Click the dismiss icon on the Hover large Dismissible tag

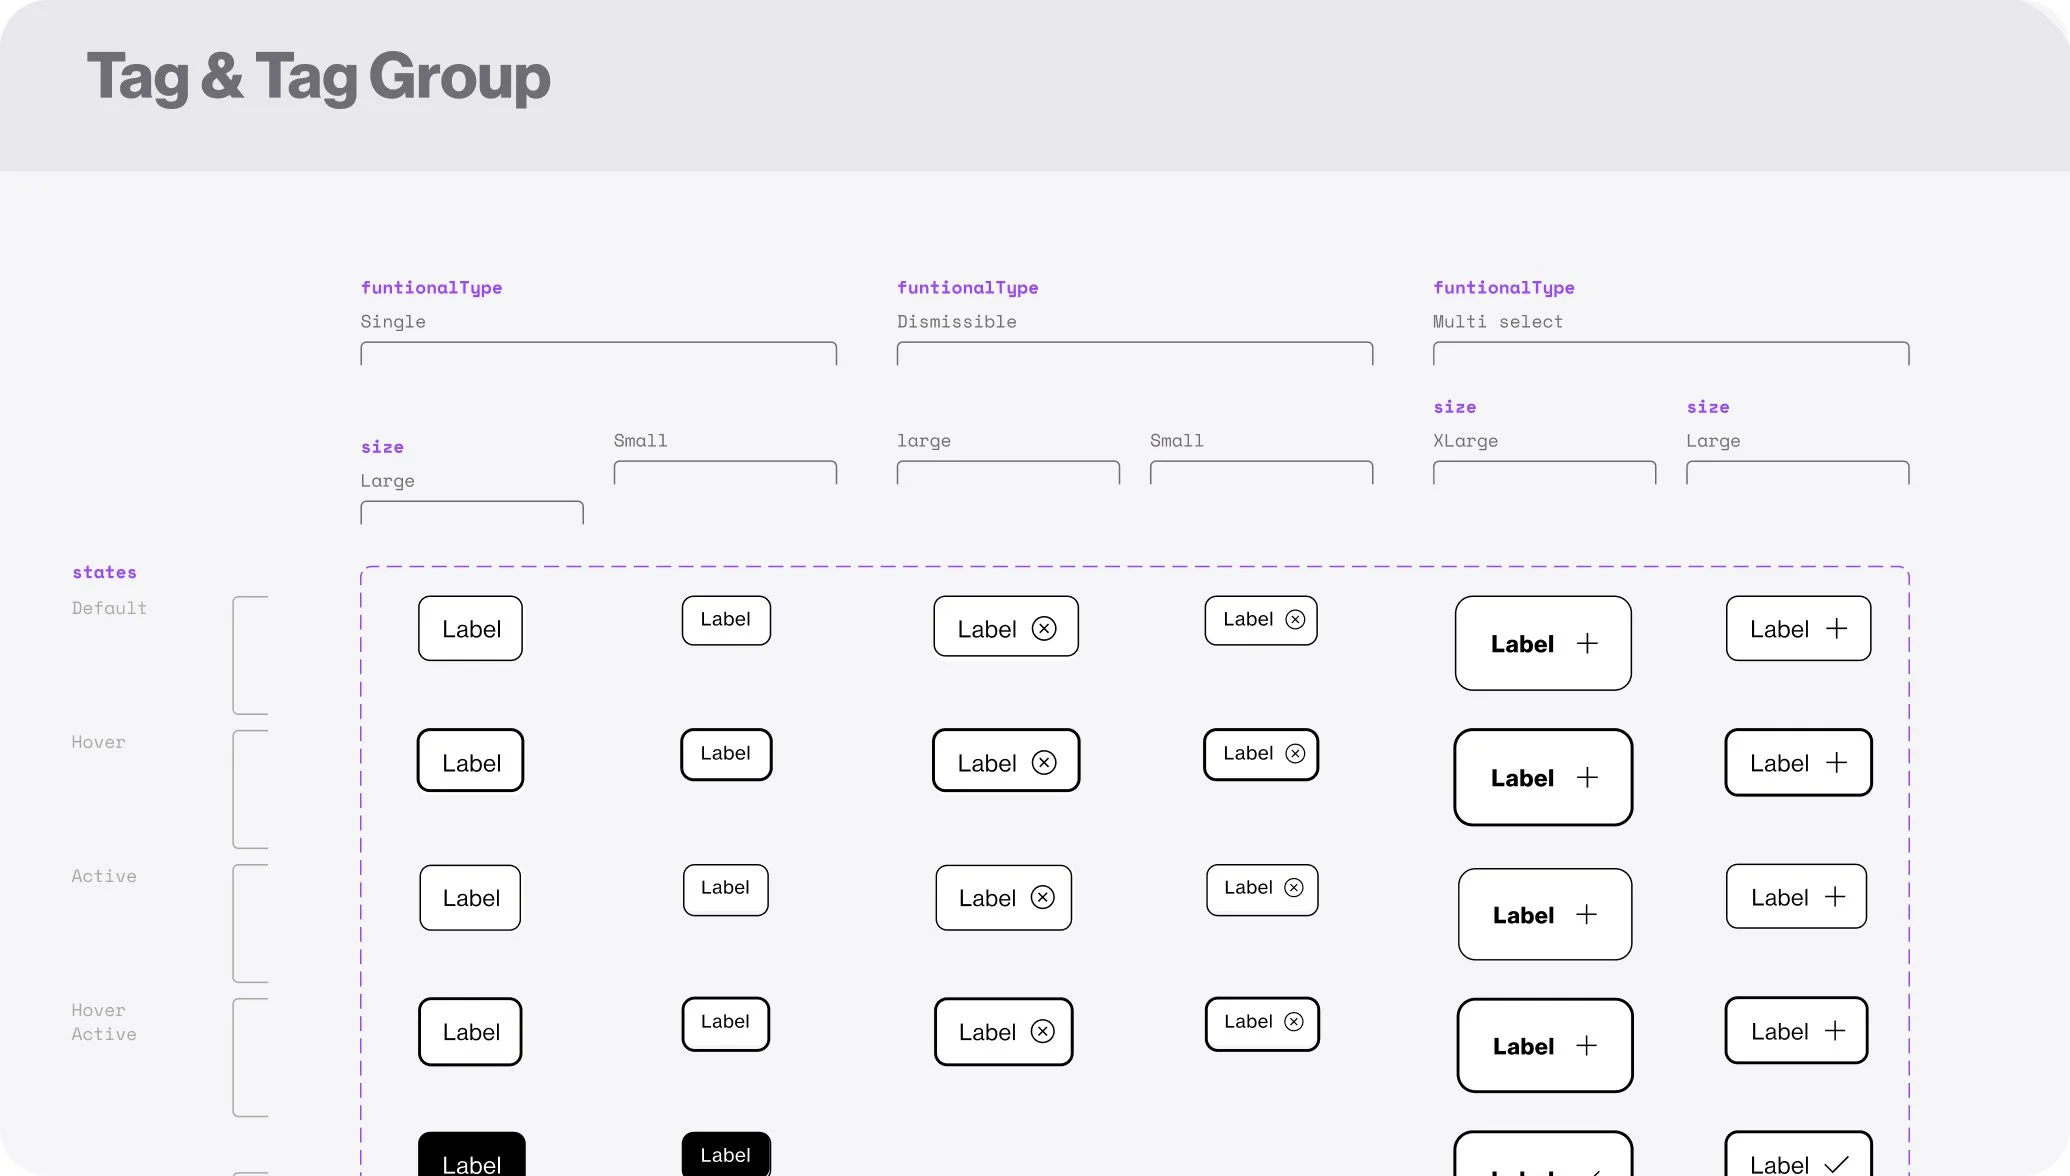point(1044,763)
